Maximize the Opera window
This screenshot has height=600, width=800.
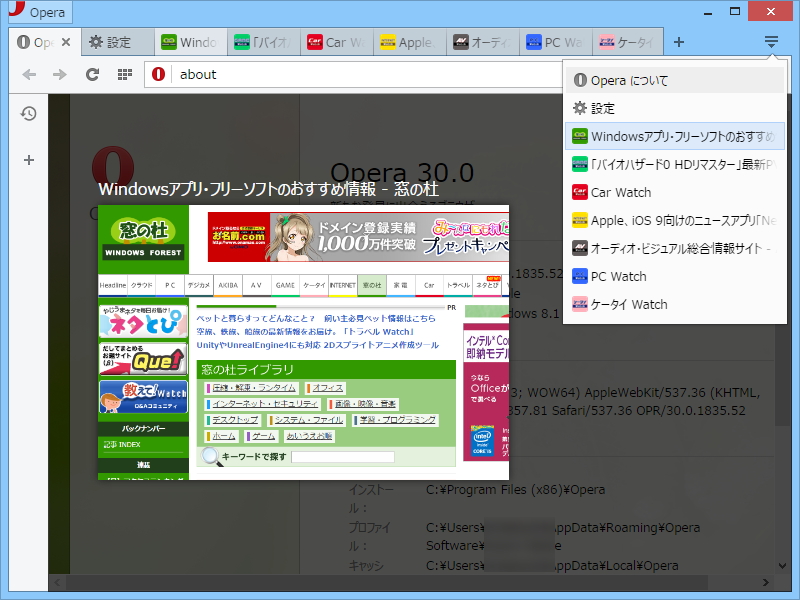pos(735,12)
